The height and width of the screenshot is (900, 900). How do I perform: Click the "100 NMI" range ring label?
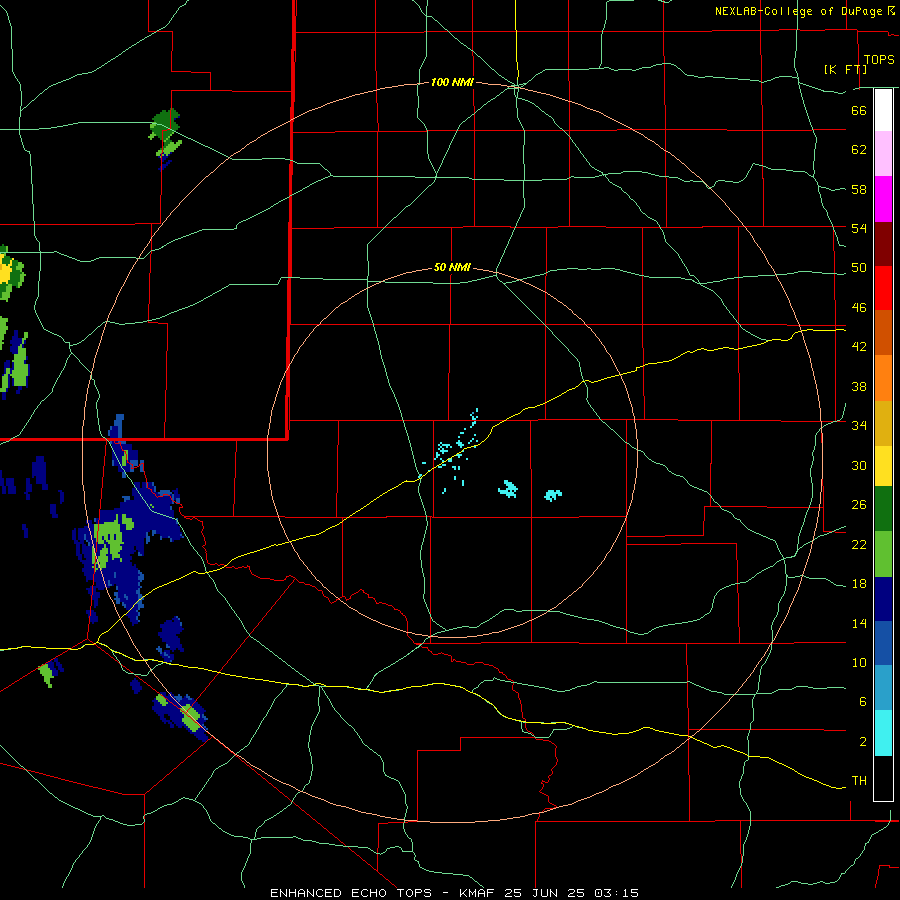(452, 83)
